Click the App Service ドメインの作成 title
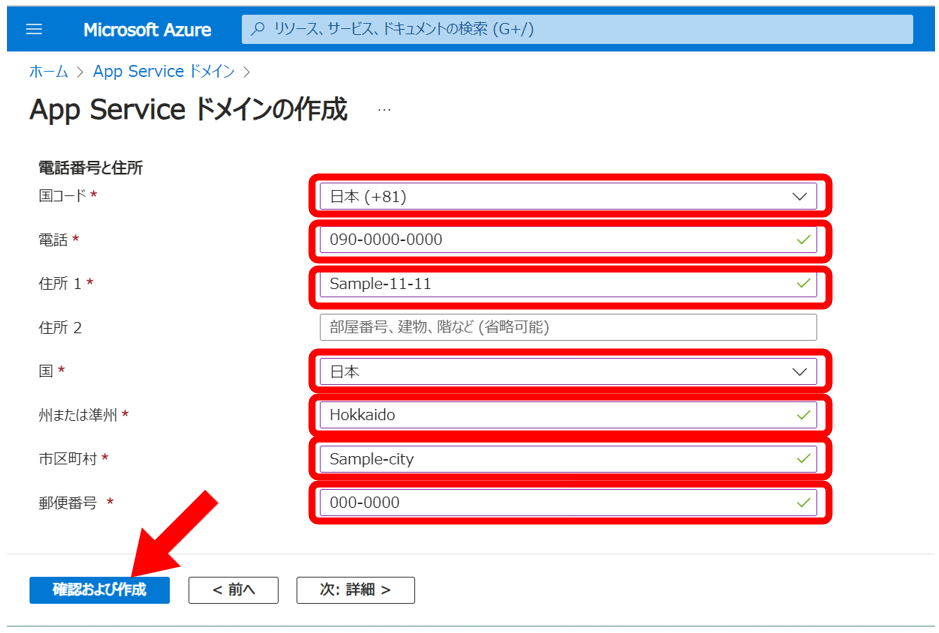939x633 pixels. coord(188,110)
